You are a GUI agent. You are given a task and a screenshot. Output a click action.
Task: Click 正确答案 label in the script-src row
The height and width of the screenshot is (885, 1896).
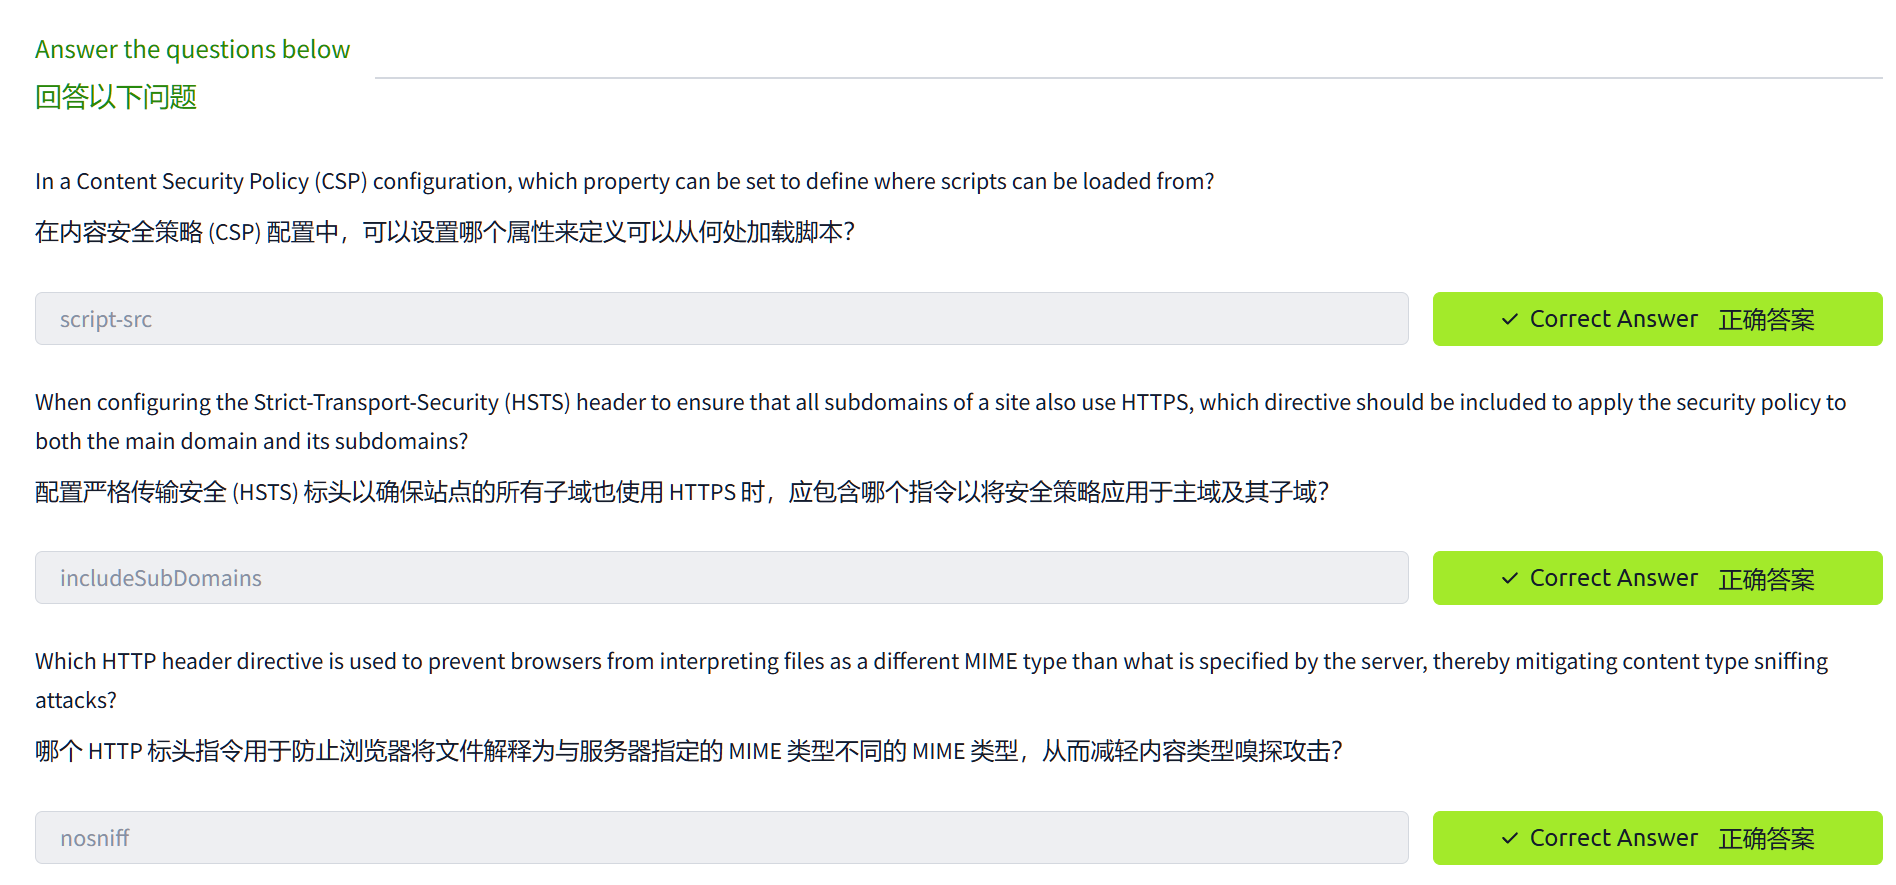1766,320
